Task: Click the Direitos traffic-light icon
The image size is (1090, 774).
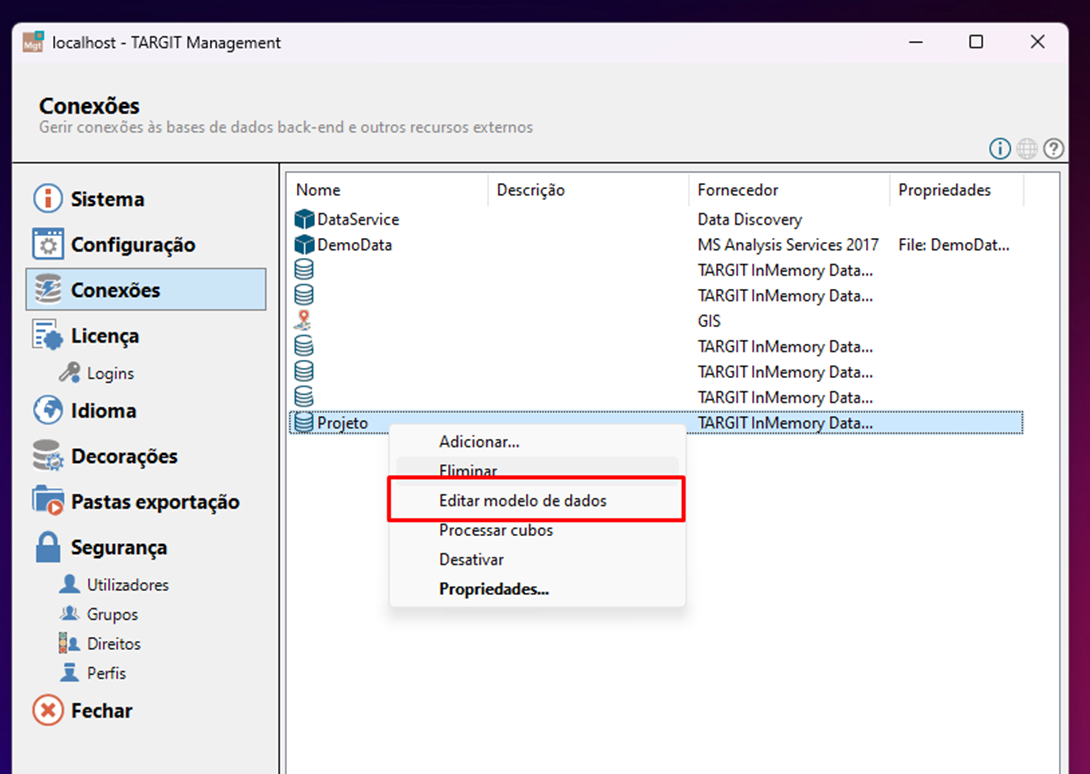Action: pyautogui.click(x=70, y=643)
